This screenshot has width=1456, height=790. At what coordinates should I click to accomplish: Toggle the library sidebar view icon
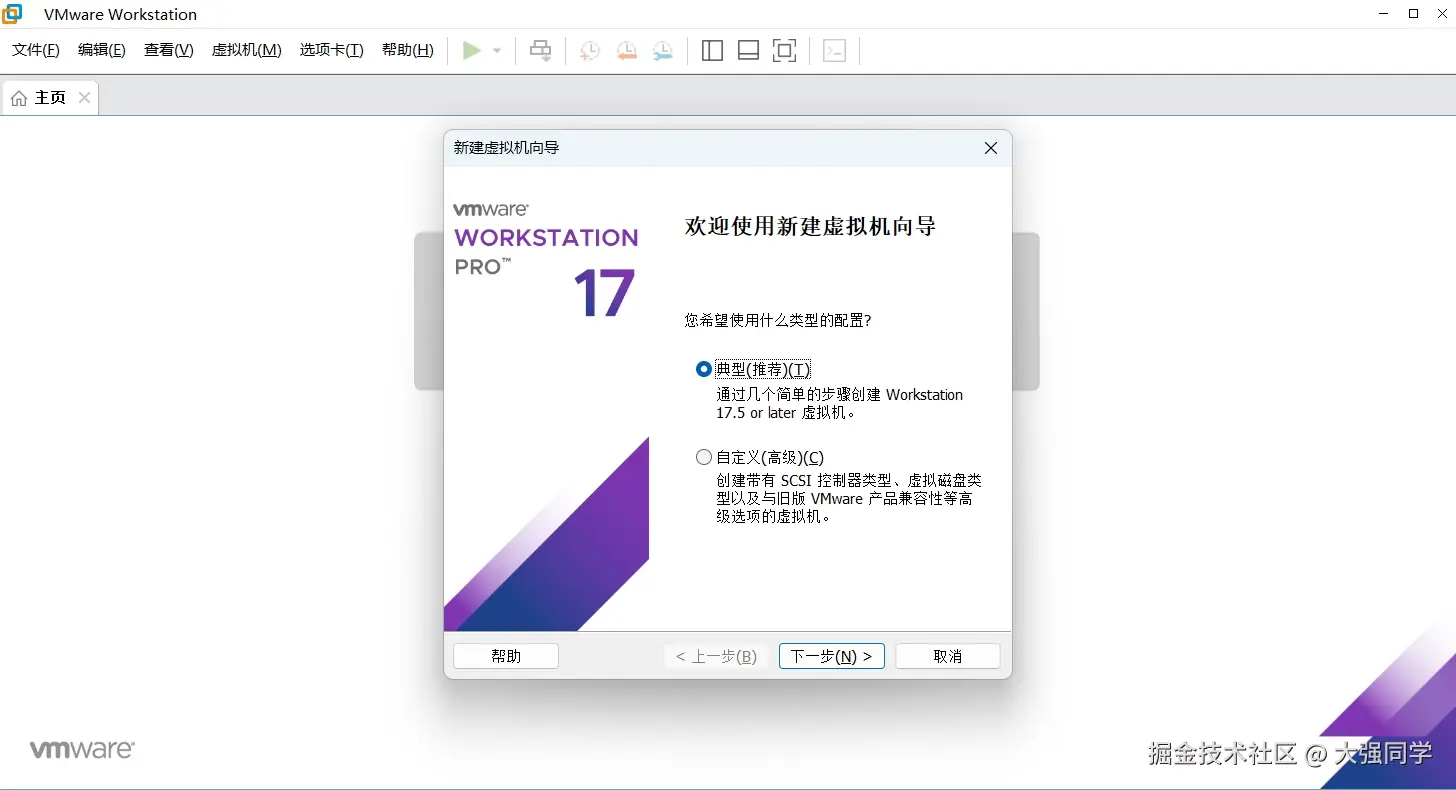pos(712,50)
